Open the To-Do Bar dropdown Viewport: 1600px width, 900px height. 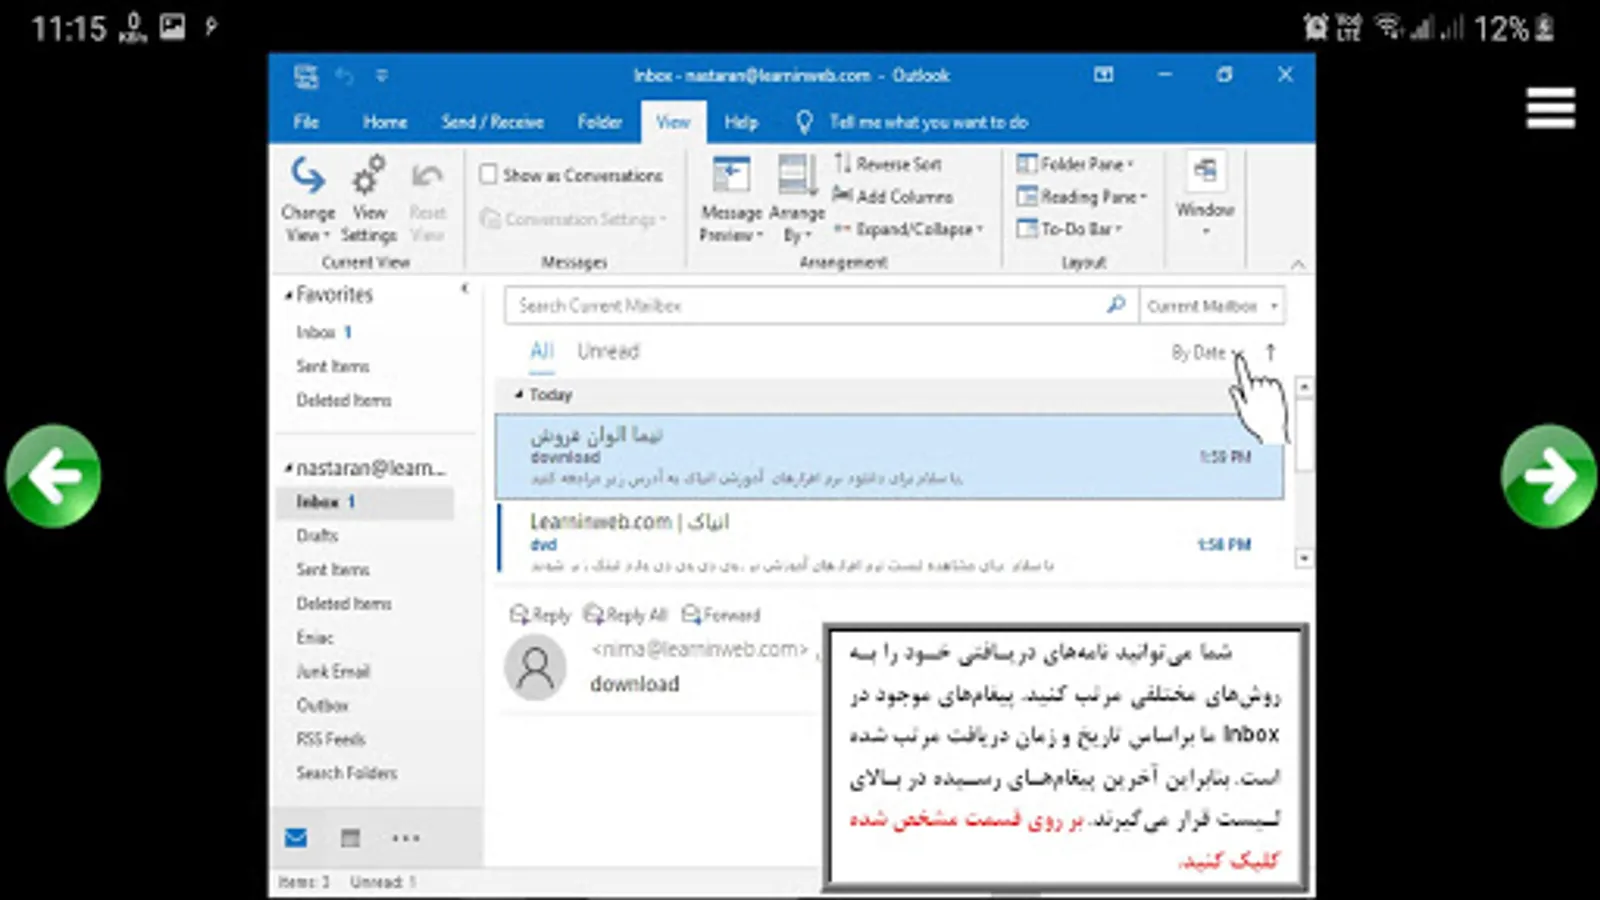point(1069,229)
